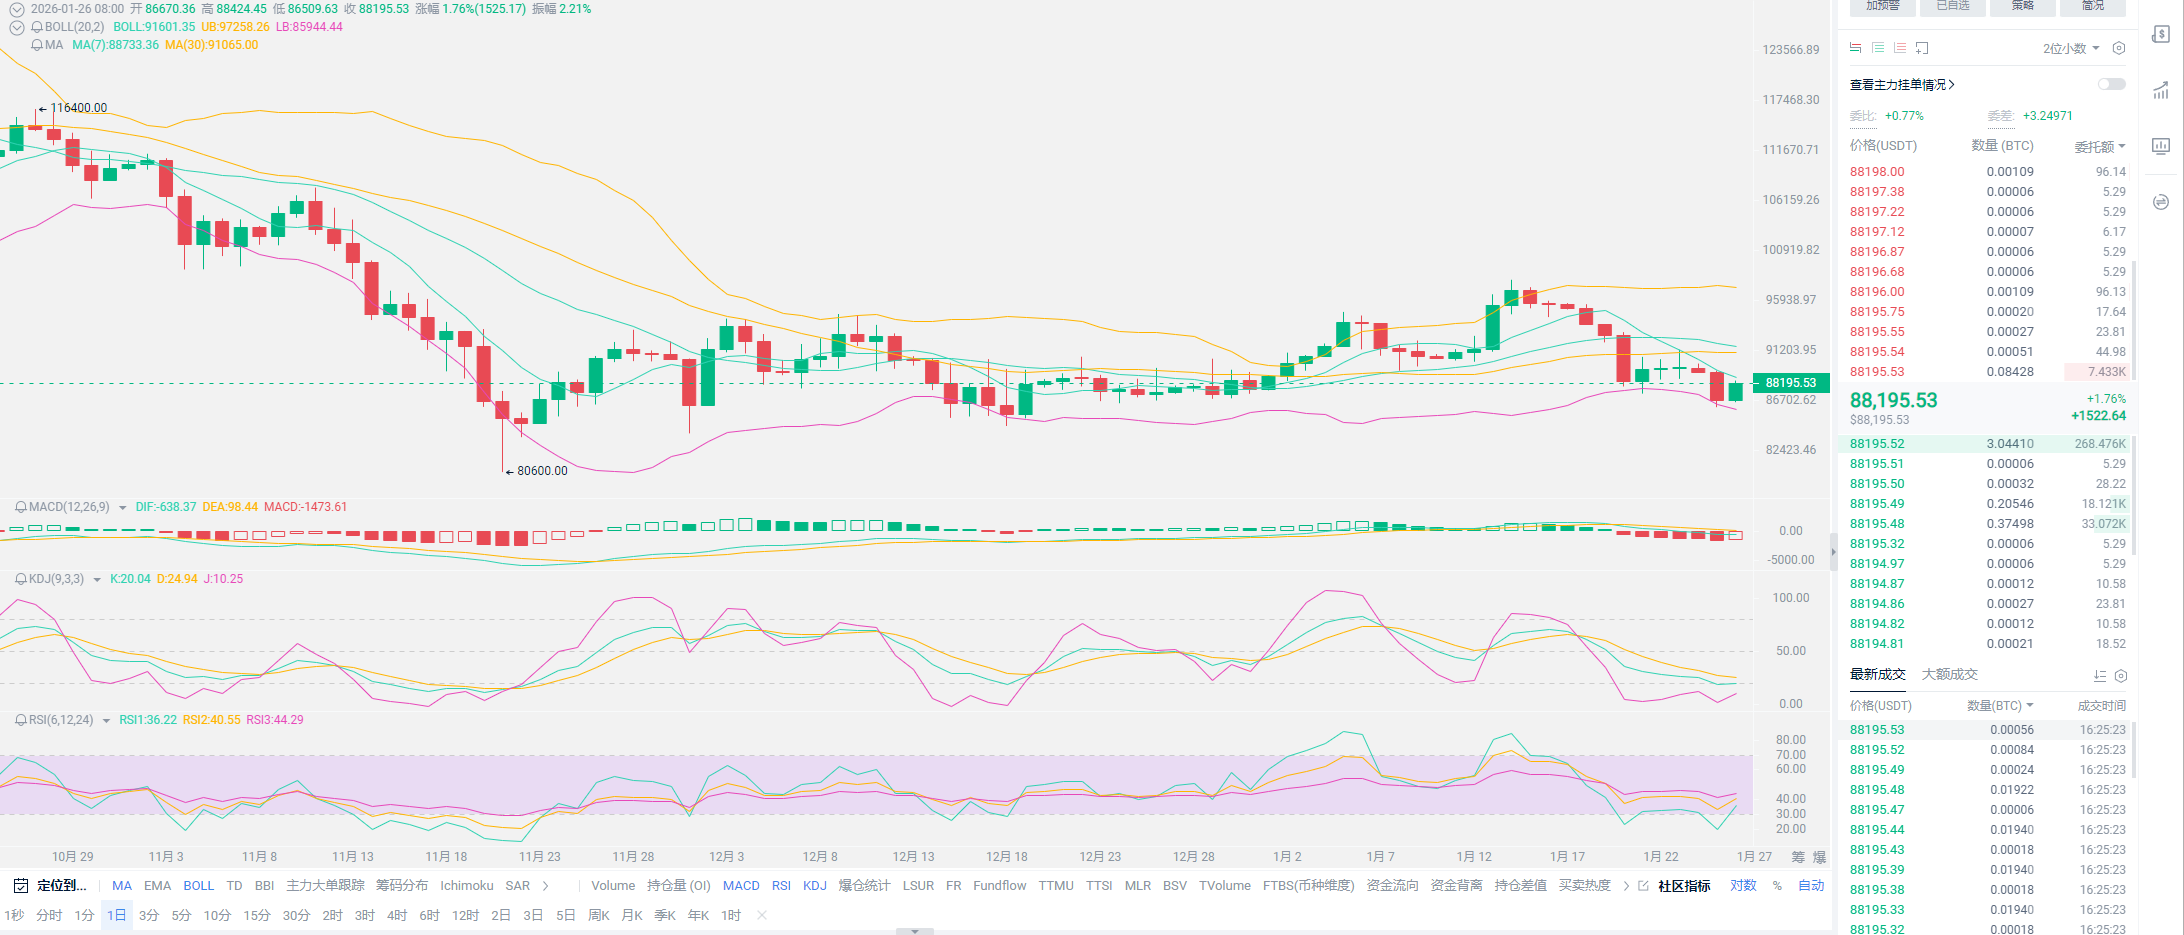Show only buy orders (green list icon)
Screen dimensions: 2184x935
coord(1878,48)
